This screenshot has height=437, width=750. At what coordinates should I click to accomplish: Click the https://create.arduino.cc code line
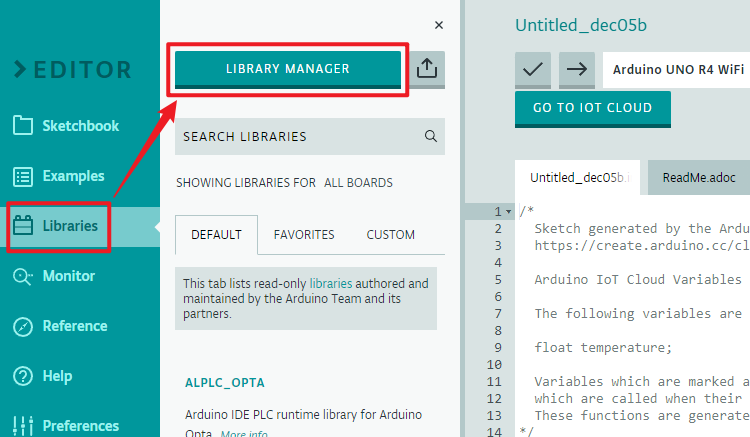tap(642, 246)
